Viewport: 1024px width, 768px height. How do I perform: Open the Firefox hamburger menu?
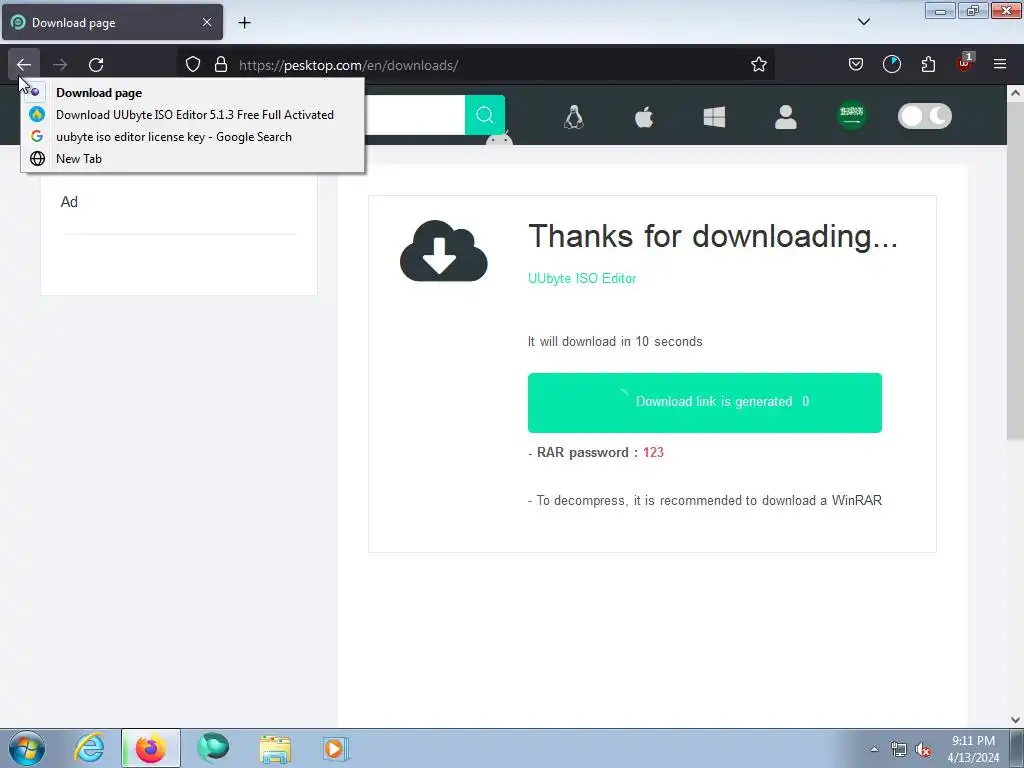point(1000,65)
